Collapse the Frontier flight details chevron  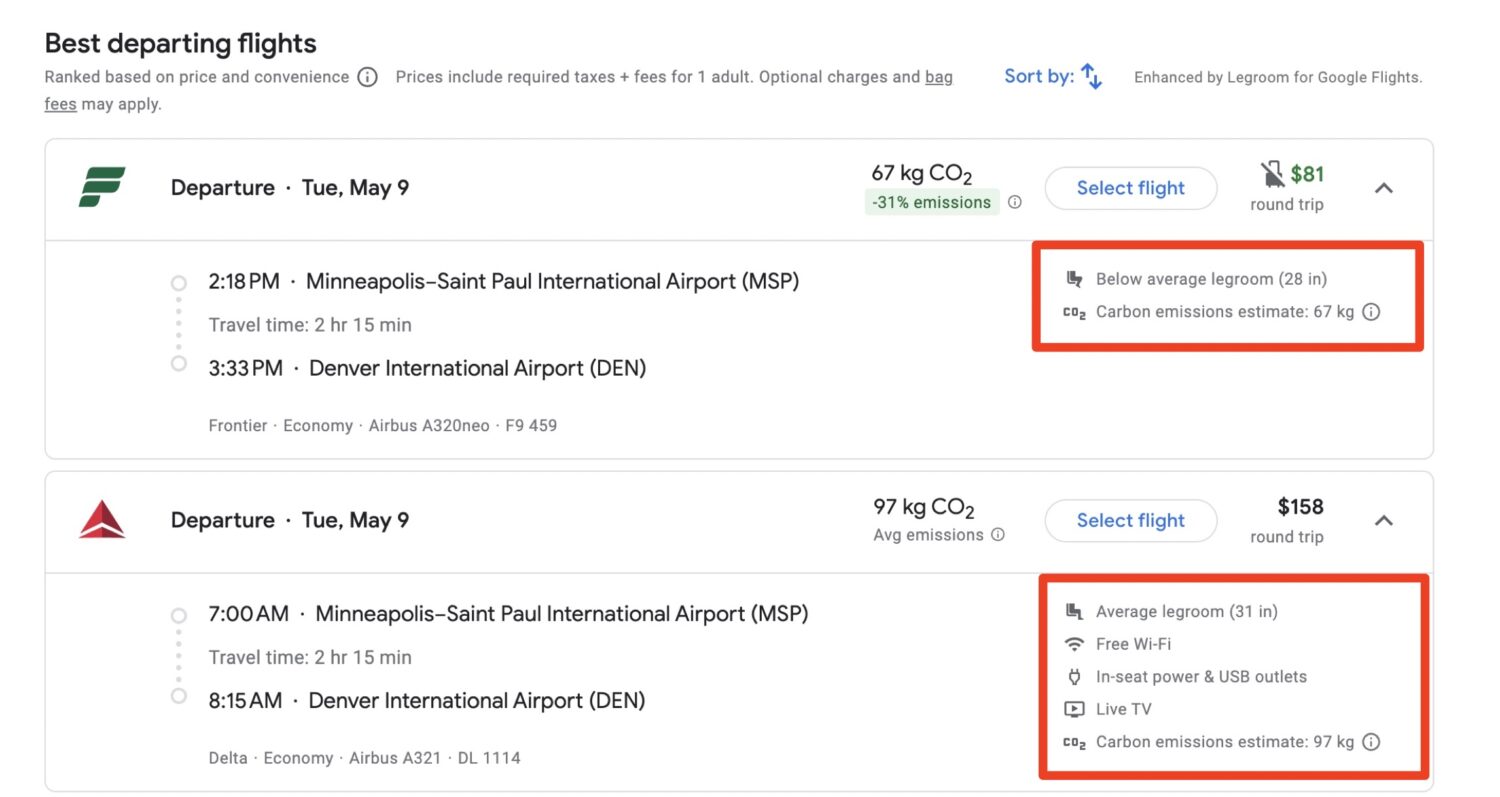(1384, 188)
